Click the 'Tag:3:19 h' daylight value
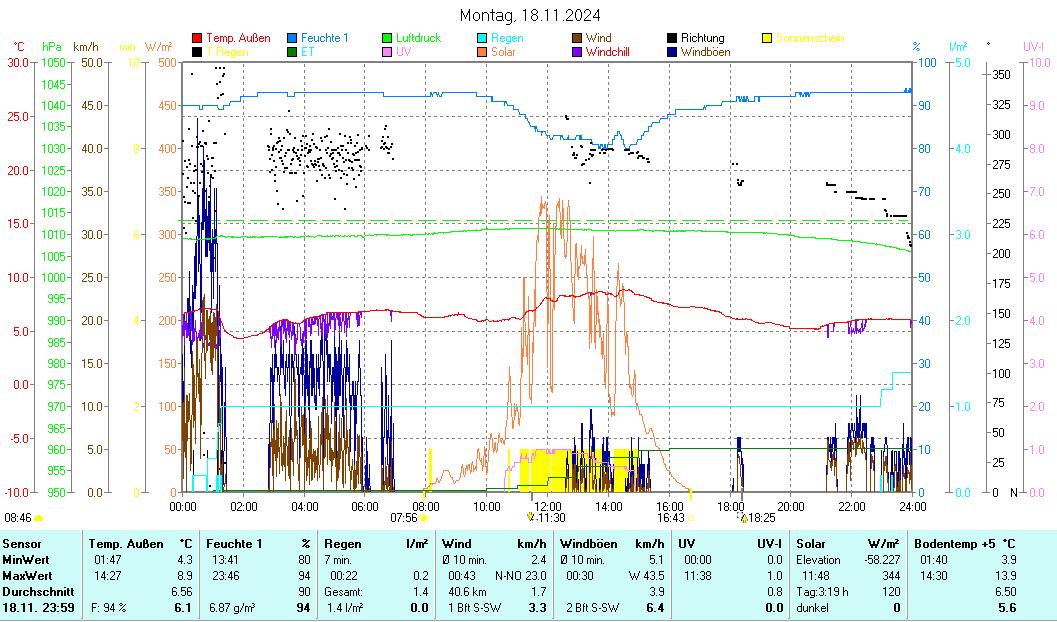This screenshot has height=622, width=1057. pyautogui.click(x=822, y=592)
